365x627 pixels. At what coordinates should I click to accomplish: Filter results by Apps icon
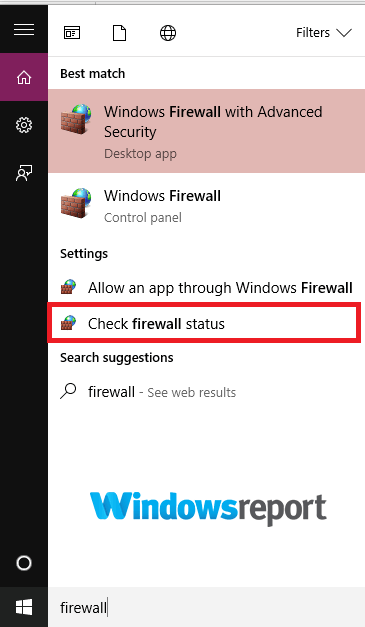coord(72,33)
